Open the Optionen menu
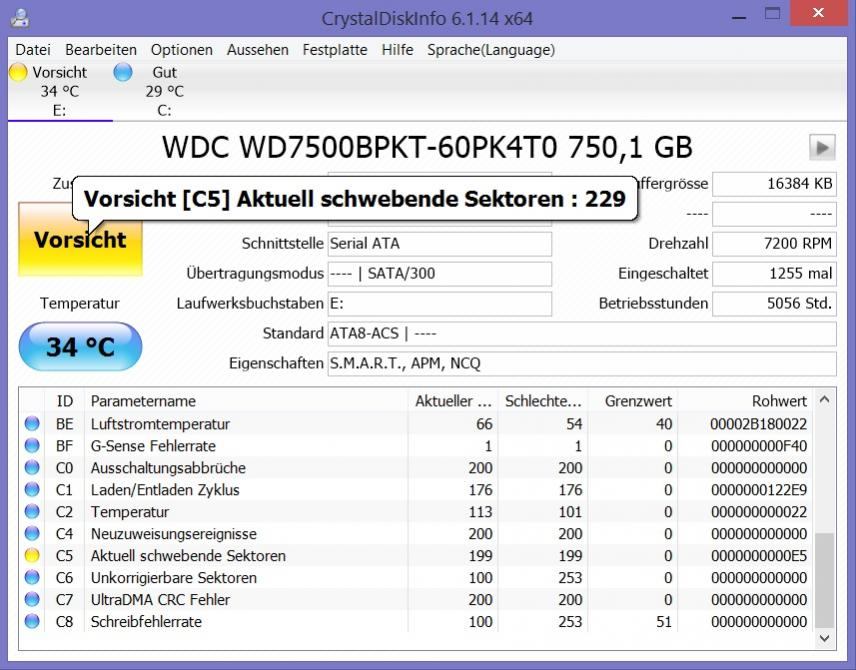 point(181,50)
